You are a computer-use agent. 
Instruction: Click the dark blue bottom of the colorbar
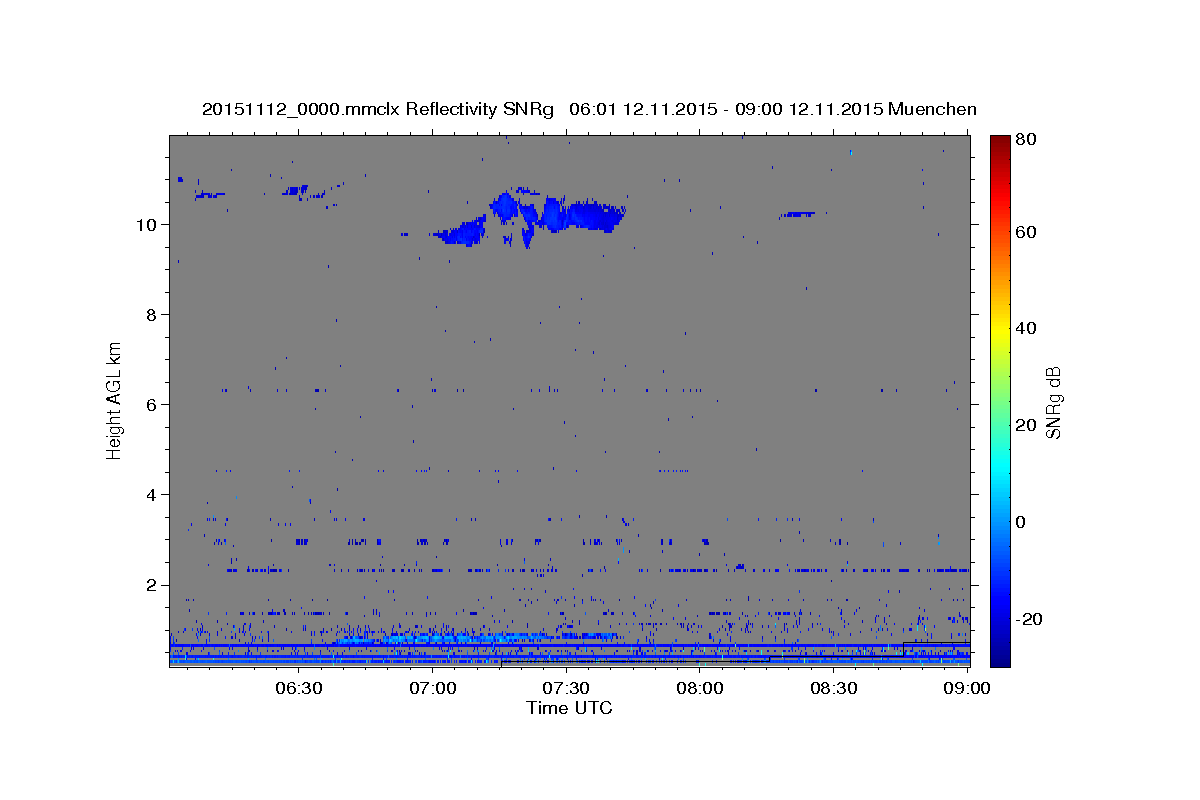[1000, 655]
